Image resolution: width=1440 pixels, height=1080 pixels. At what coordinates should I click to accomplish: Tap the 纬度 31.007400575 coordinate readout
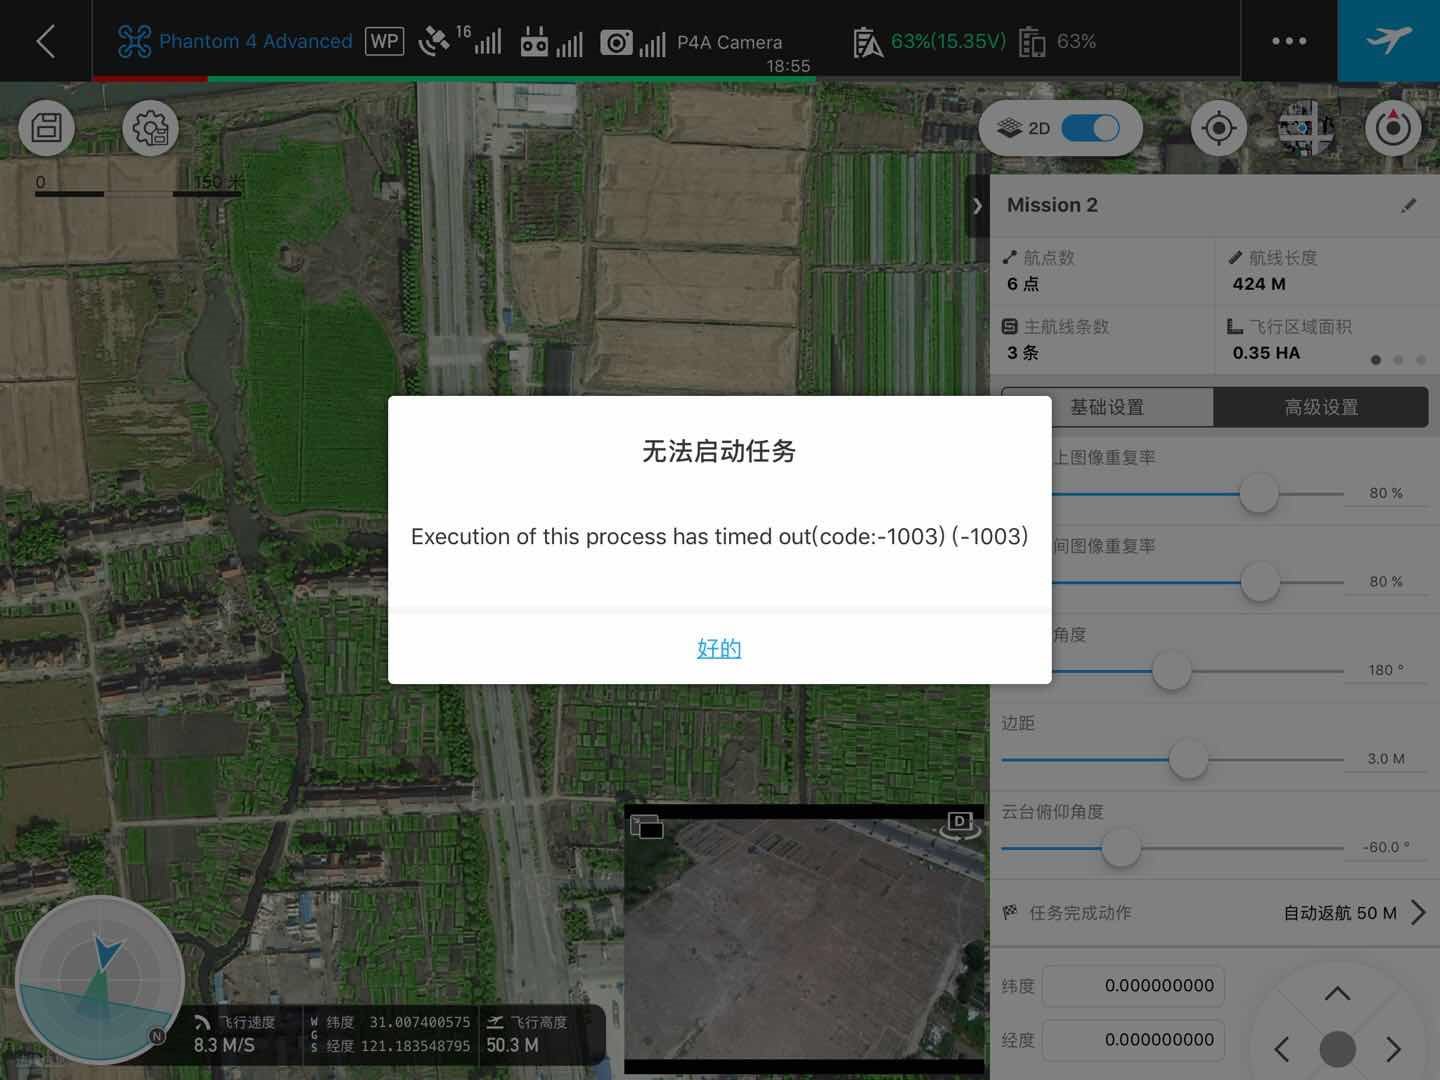(398, 1022)
